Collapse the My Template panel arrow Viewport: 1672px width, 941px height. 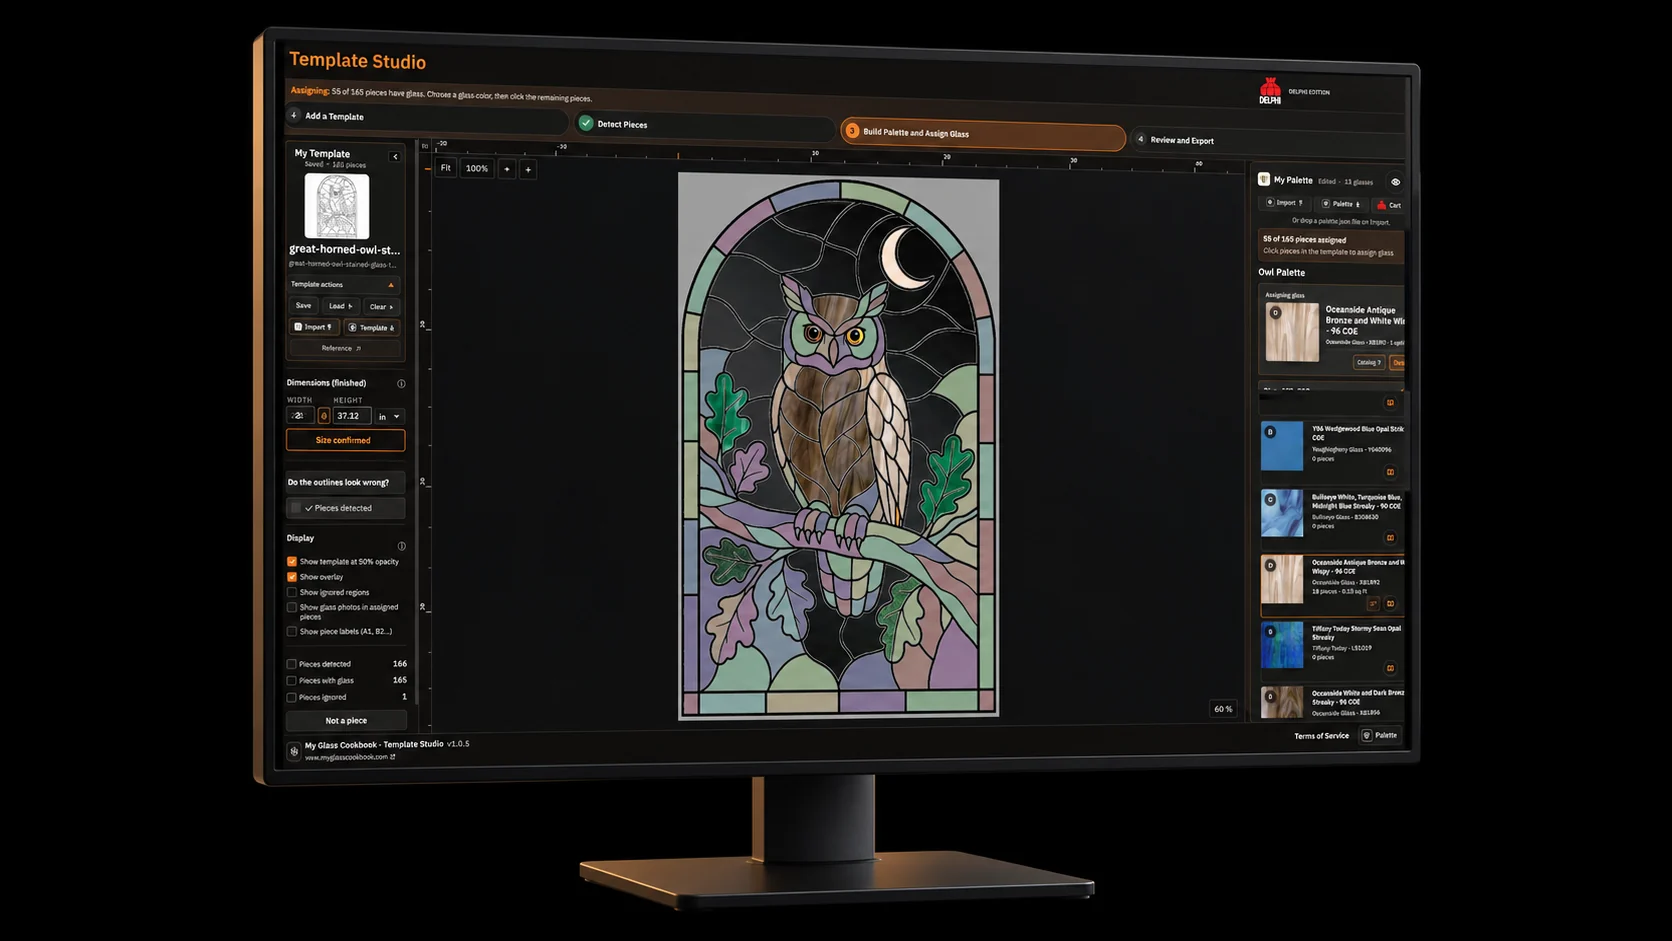point(395,156)
